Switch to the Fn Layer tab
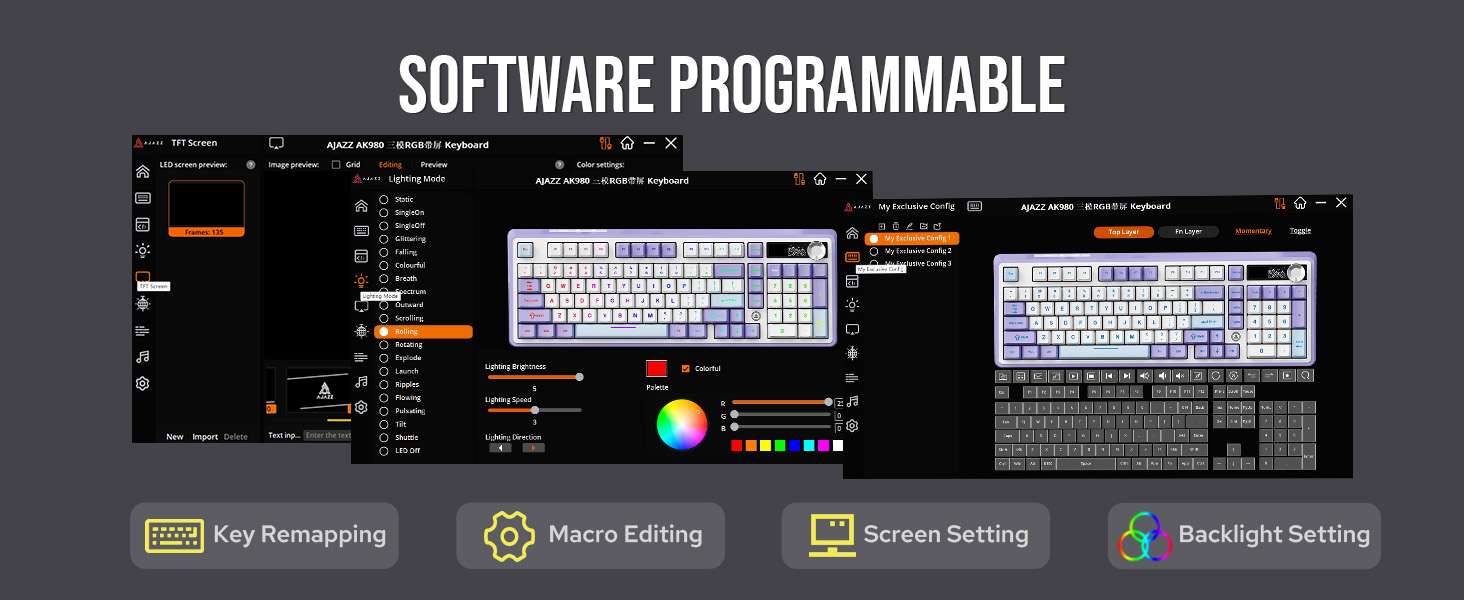The height and width of the screenshot is (600, 1464). (1188, 232)
